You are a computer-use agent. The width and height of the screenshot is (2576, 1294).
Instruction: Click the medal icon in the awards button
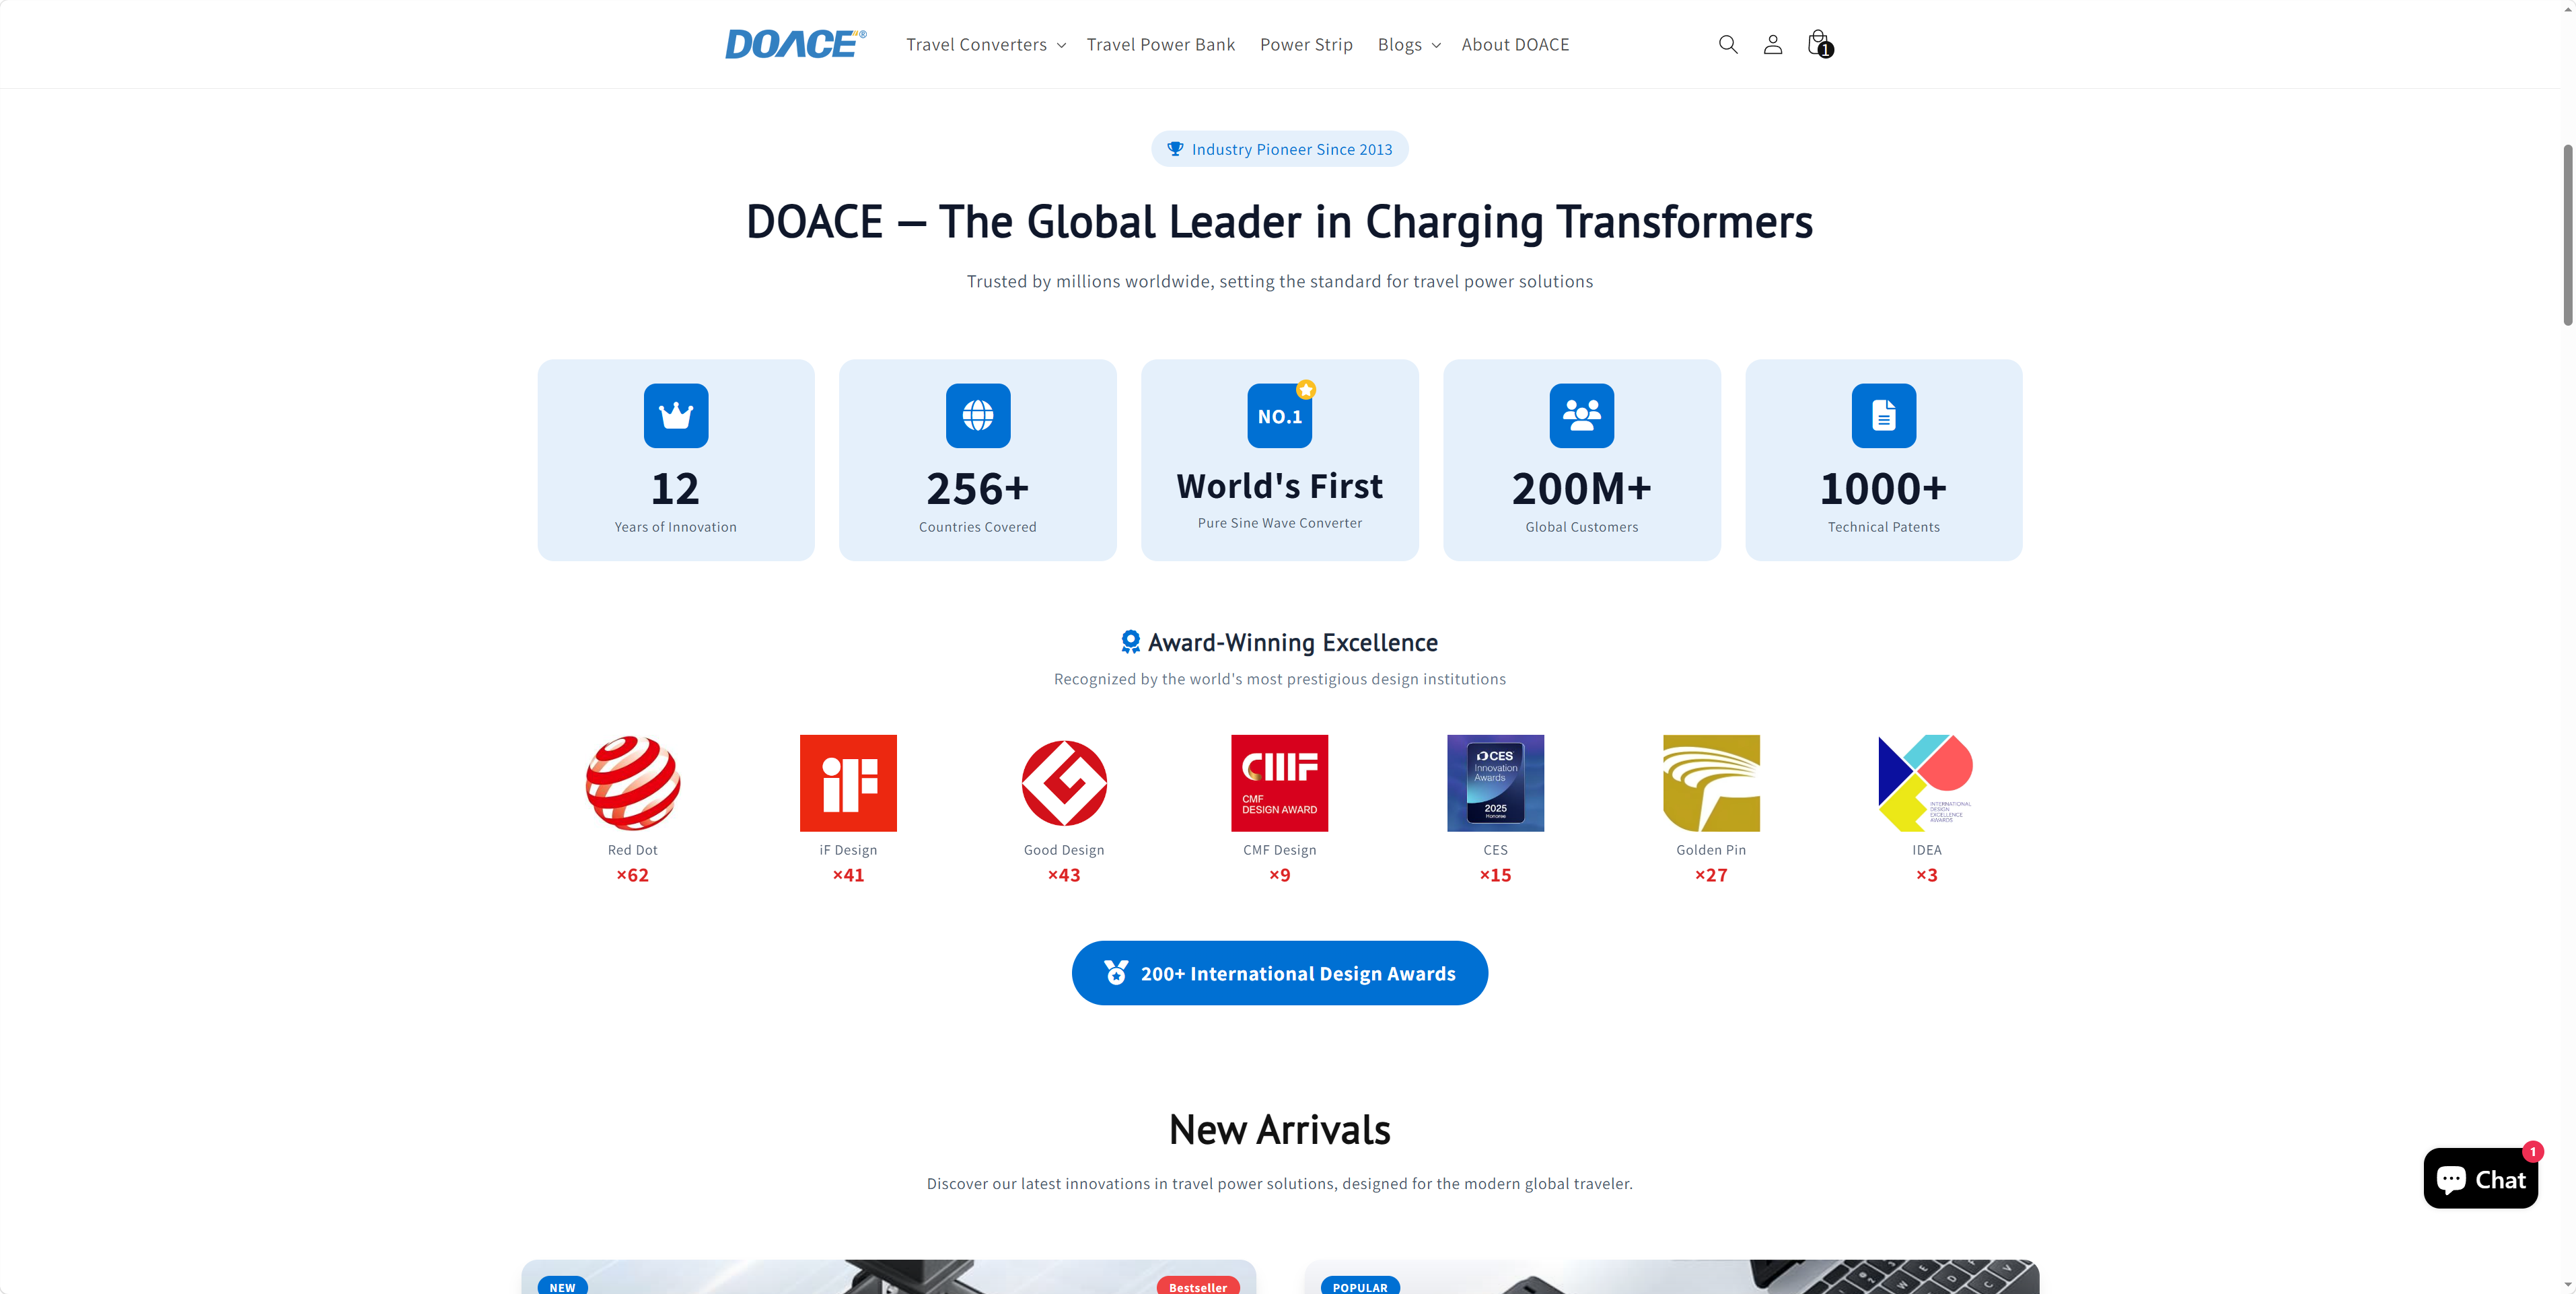click(1116, 972)
